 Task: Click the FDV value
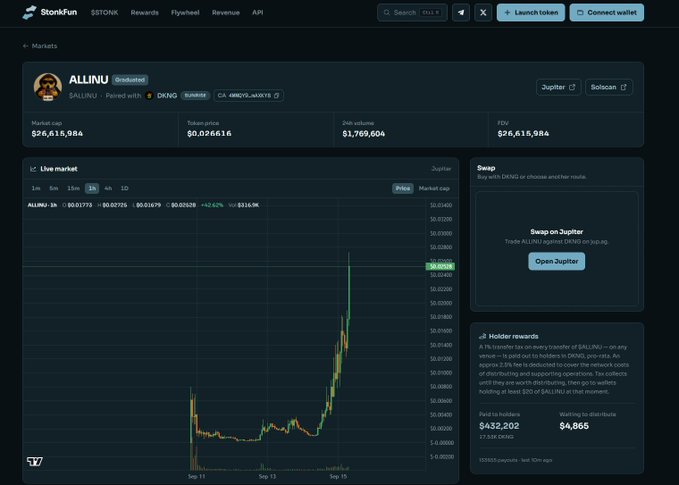coord(523,133)
